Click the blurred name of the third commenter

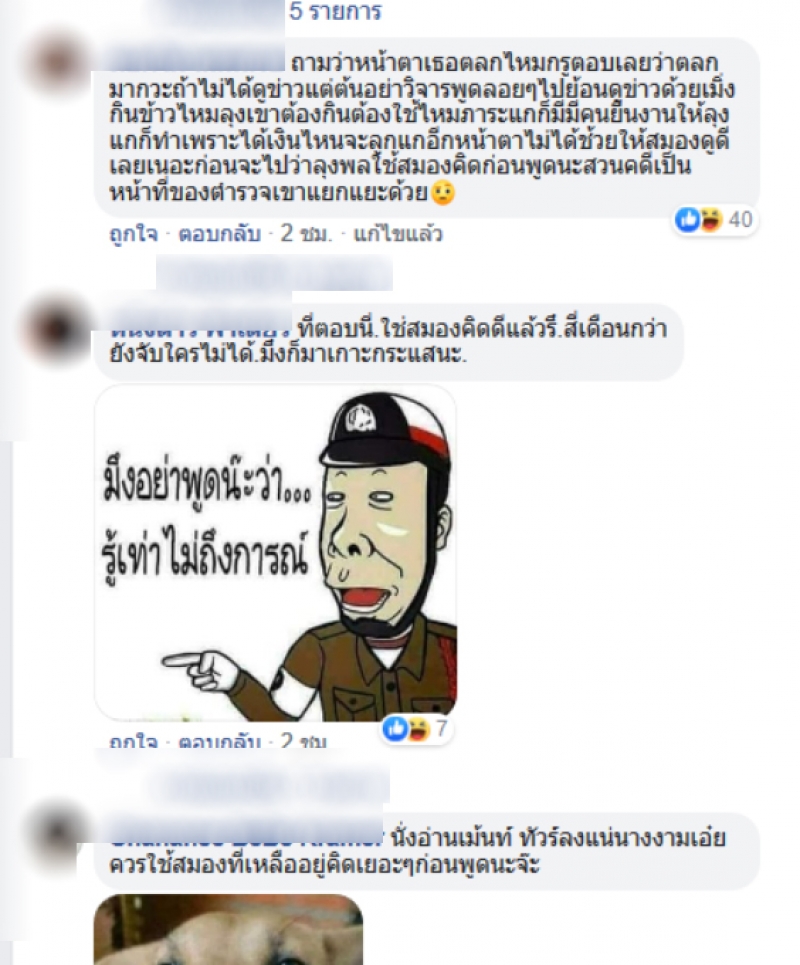tap(246, 837)
